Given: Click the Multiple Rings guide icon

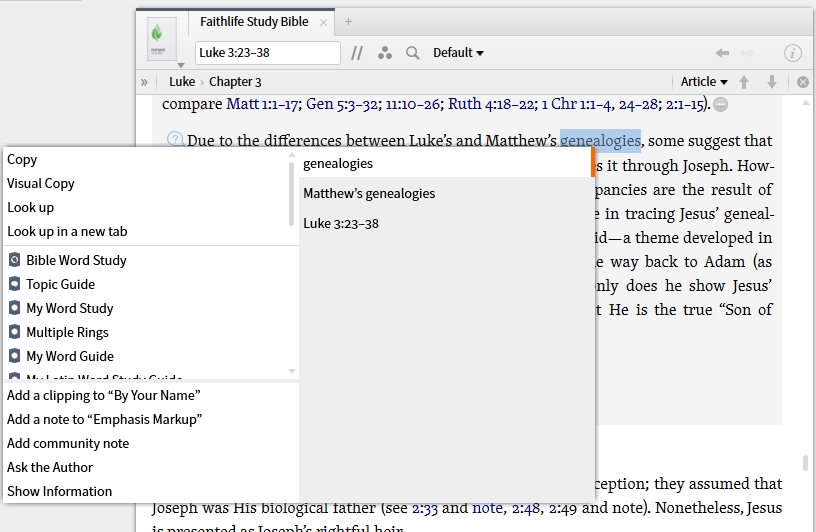Looking at the screenshot, I should [x=15, y=332].
